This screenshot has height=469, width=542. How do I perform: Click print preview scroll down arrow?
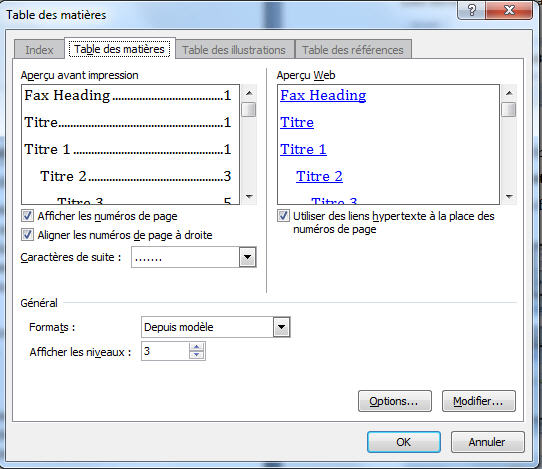pos(249,197)
